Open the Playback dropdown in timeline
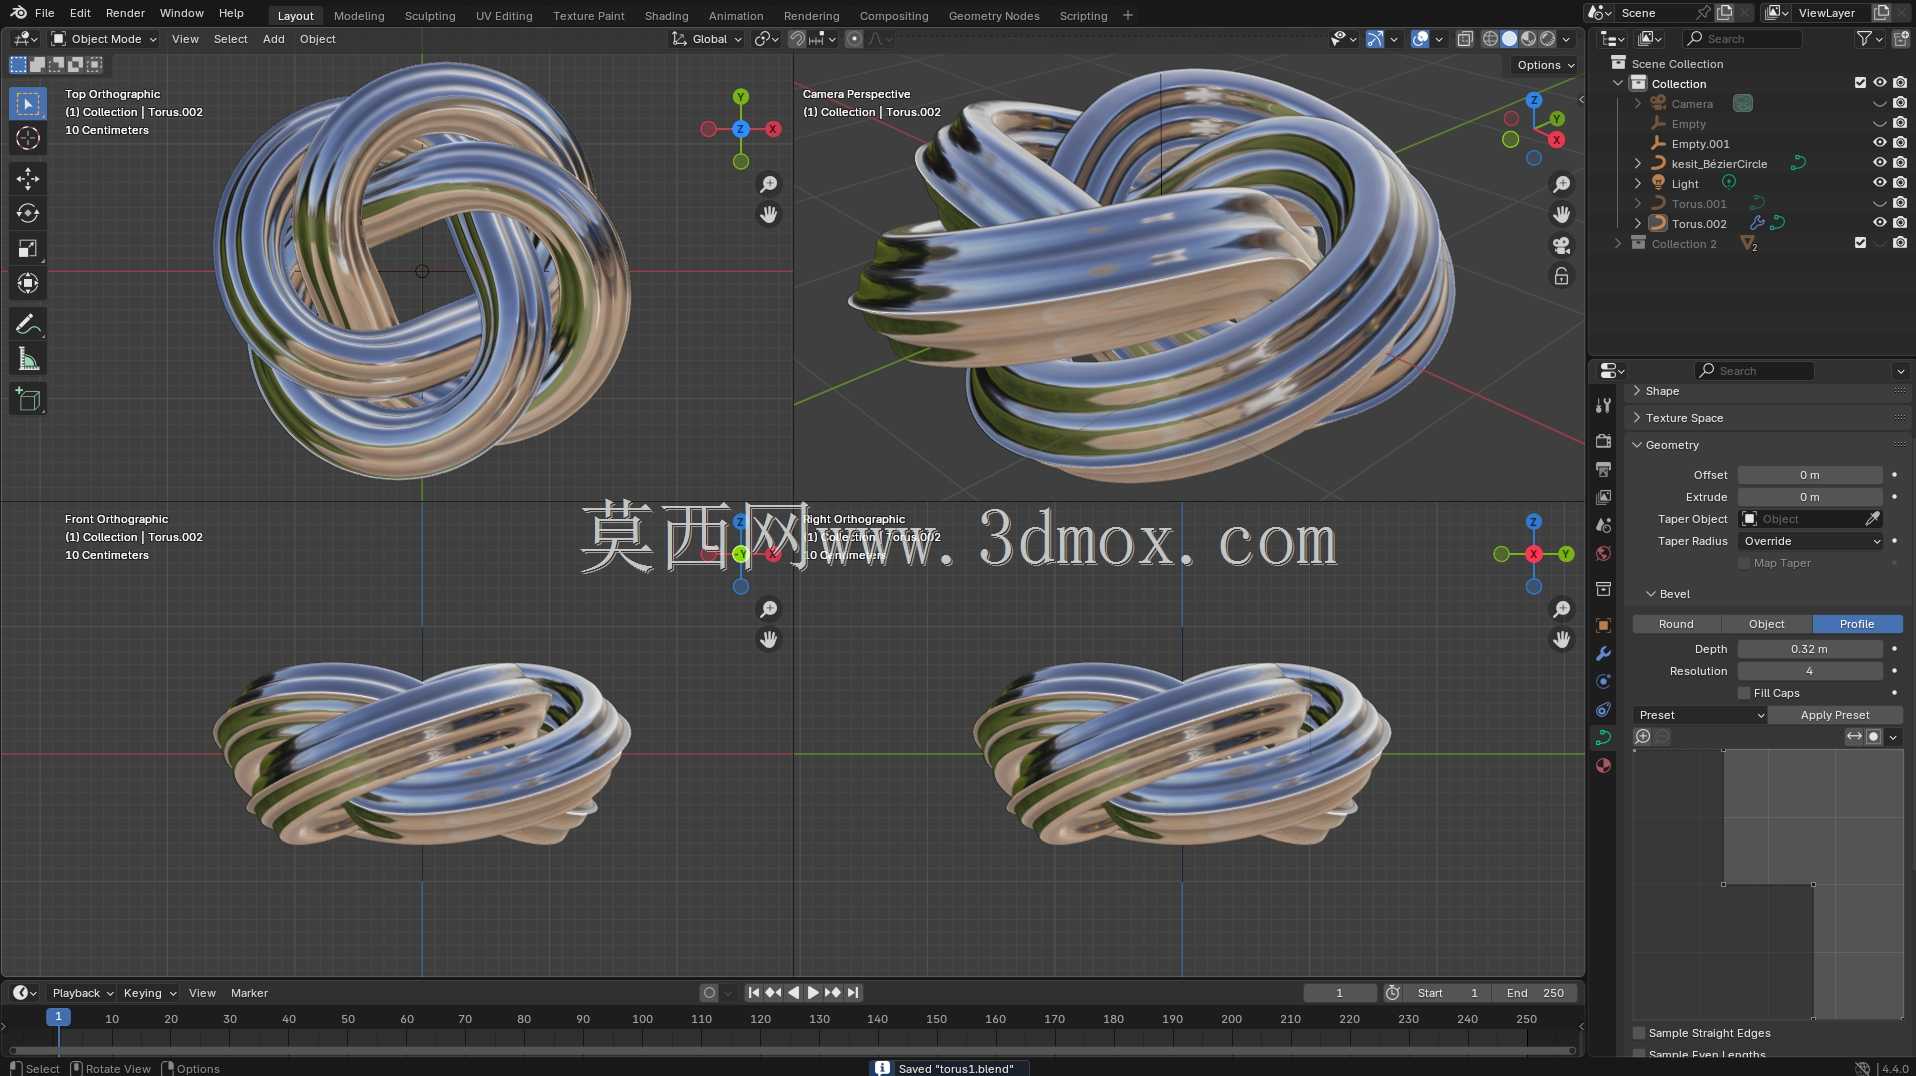The height and width of the screenshot is (1076, 1916). [82, 993]
